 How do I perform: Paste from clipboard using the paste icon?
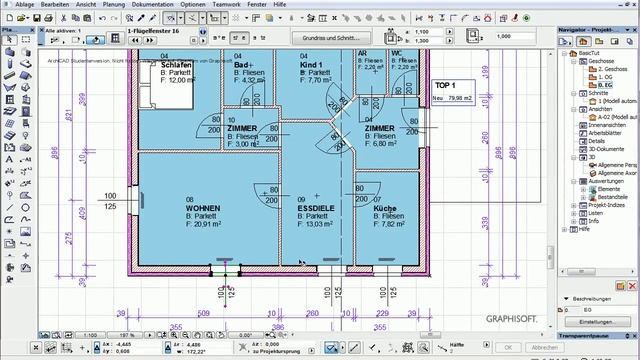(x=87, y=18)
